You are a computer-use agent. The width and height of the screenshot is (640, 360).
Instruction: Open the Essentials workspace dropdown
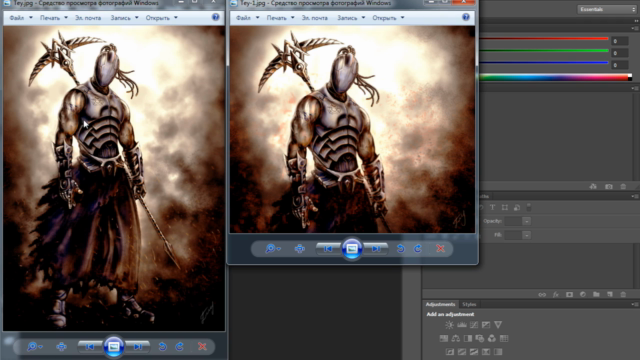[607, 9]
